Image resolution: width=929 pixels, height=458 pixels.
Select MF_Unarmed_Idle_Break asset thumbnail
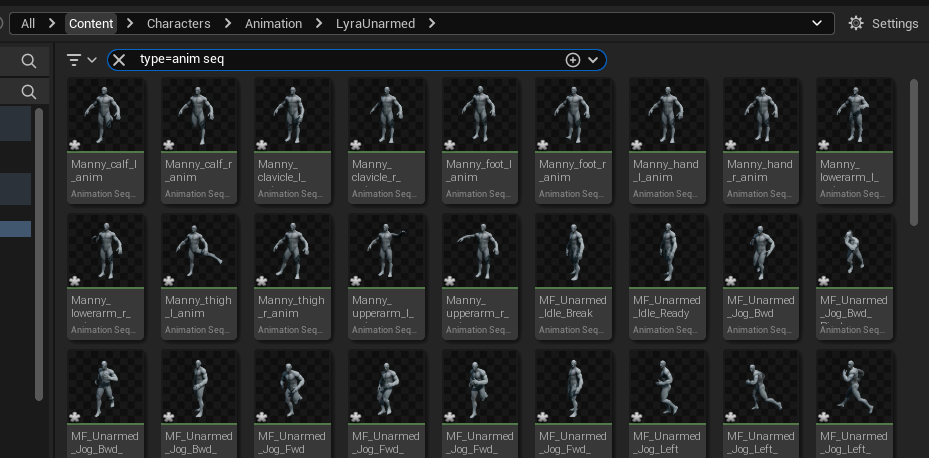tap(574, 251)
